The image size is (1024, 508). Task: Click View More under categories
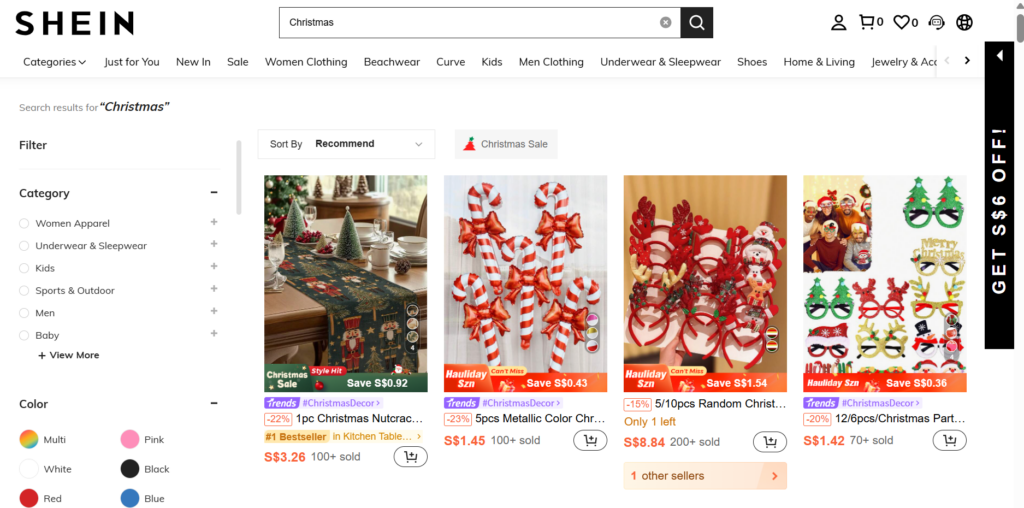68,355
